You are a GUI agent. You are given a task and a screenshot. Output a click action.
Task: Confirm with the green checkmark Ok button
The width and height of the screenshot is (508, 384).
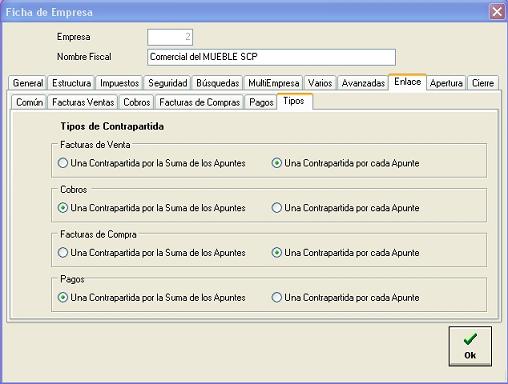(x=470, y=346)
